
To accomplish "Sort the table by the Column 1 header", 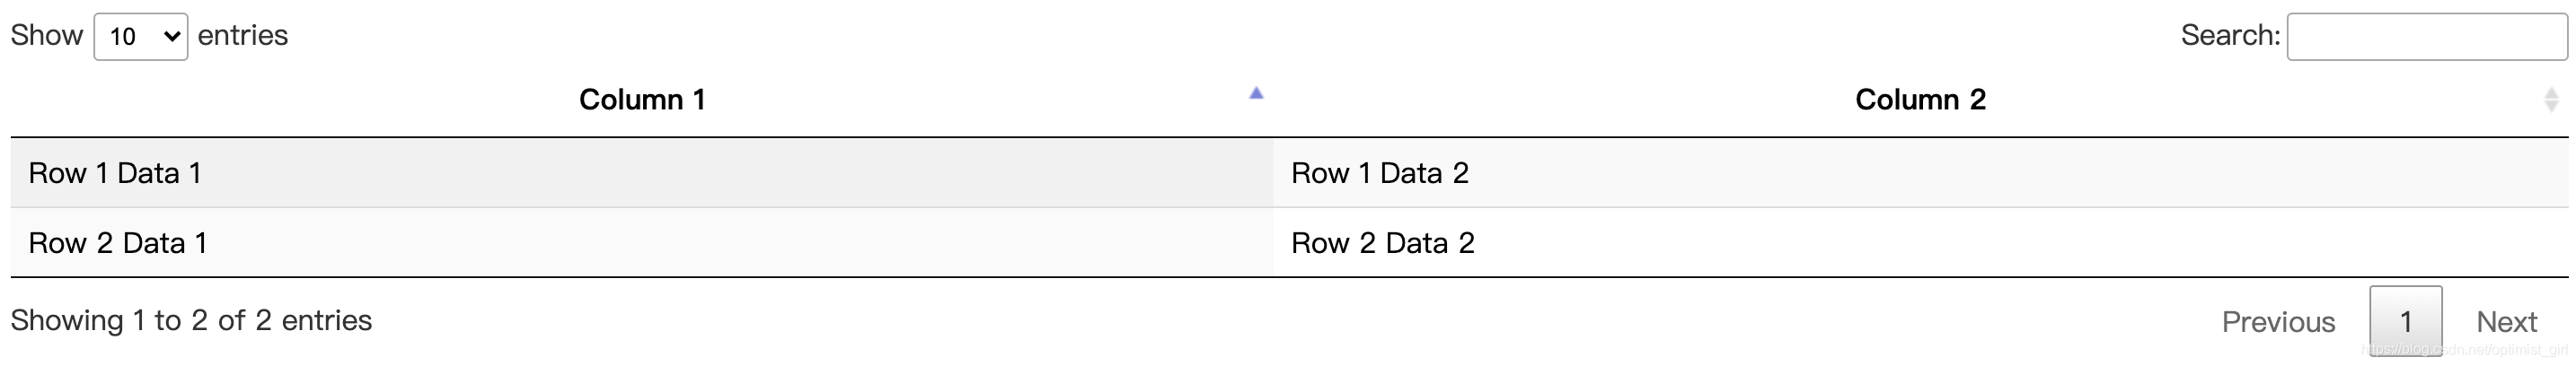I will coord(642,99).
